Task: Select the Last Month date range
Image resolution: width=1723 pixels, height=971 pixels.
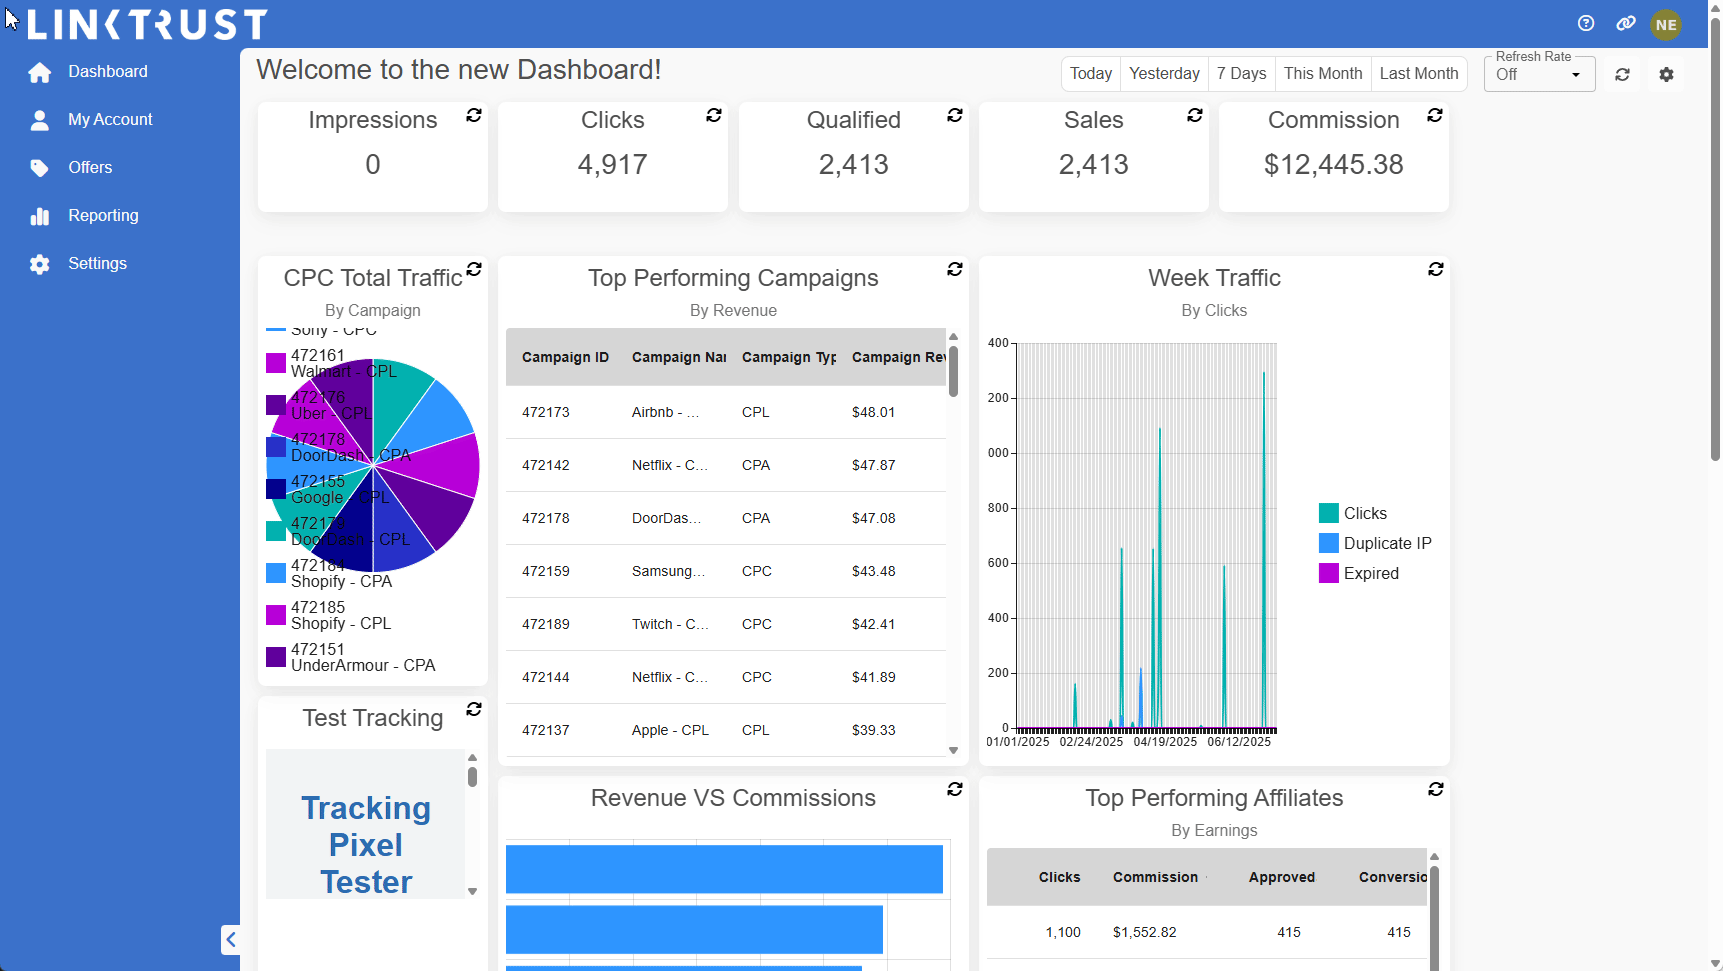Action: point(1418,74)
